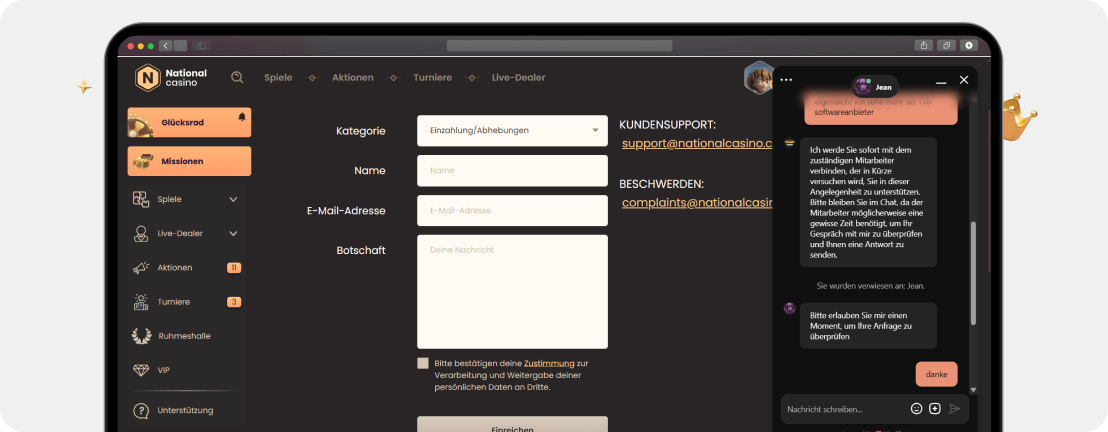Open the Zustimmung link

point(549,363)
